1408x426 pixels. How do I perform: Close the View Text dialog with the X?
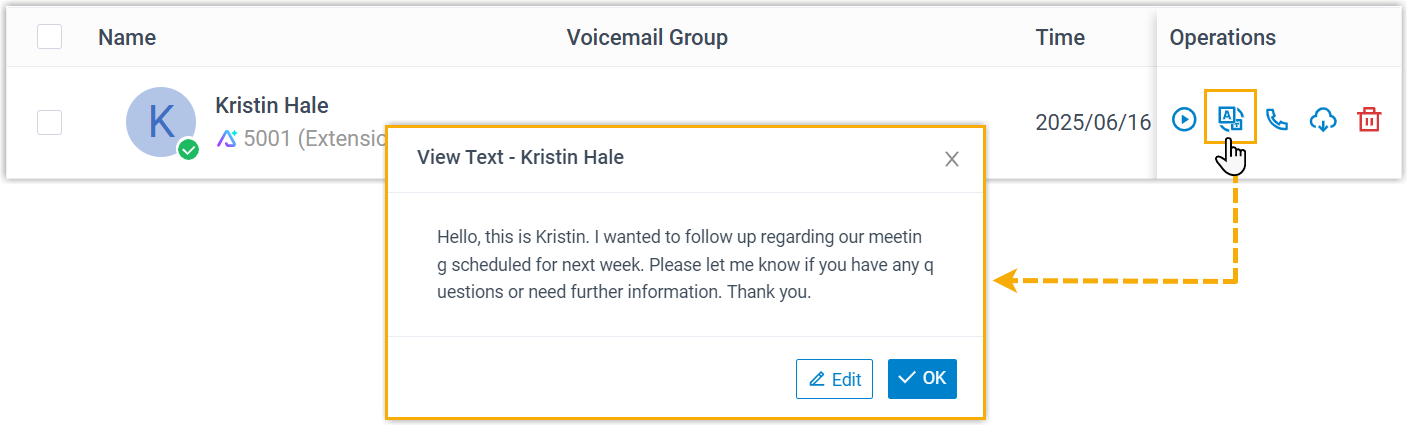click(952, 159)
